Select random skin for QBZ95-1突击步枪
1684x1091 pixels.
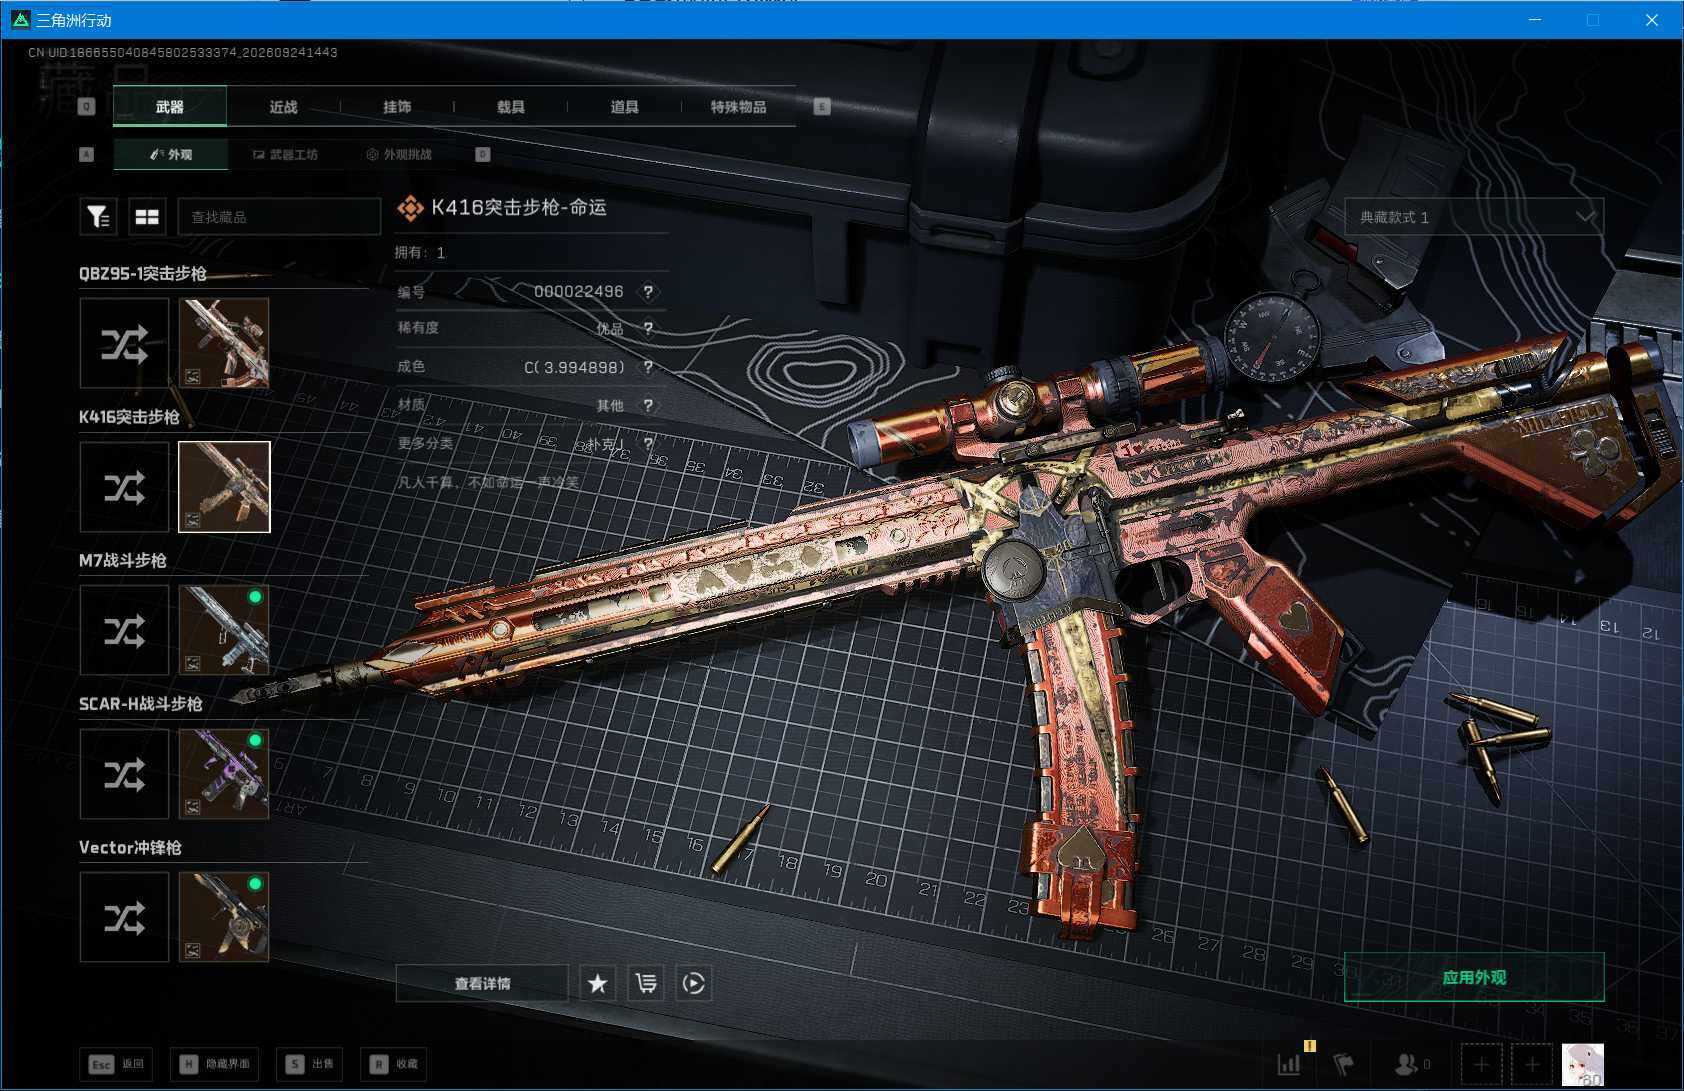125,343
